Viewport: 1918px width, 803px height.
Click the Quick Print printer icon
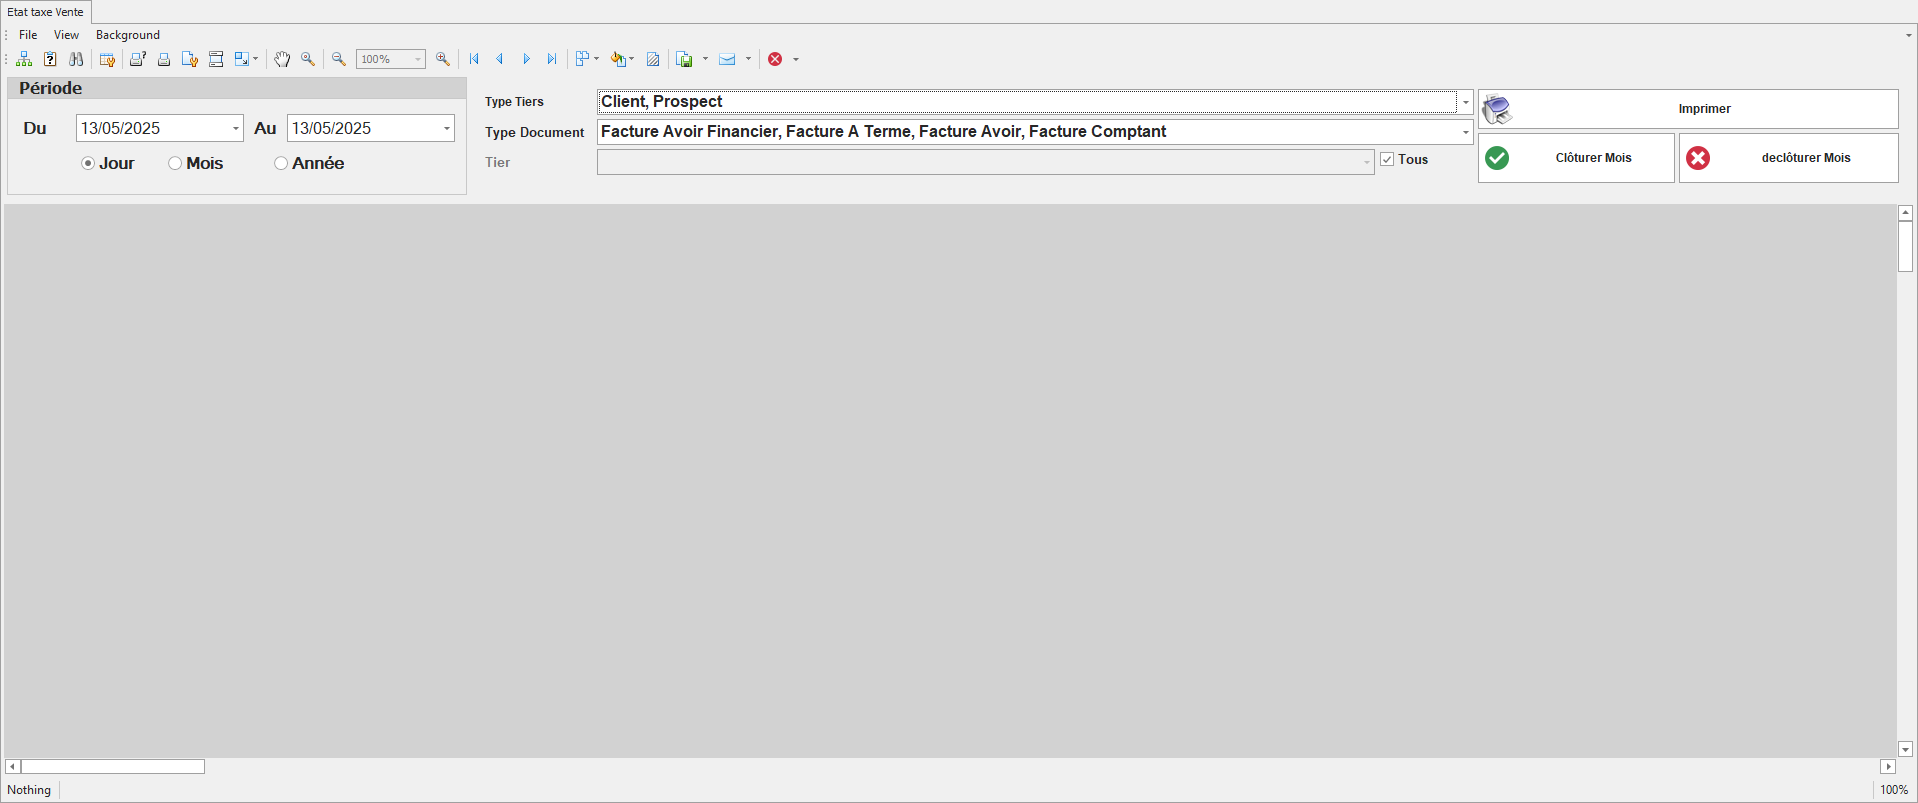164,60
